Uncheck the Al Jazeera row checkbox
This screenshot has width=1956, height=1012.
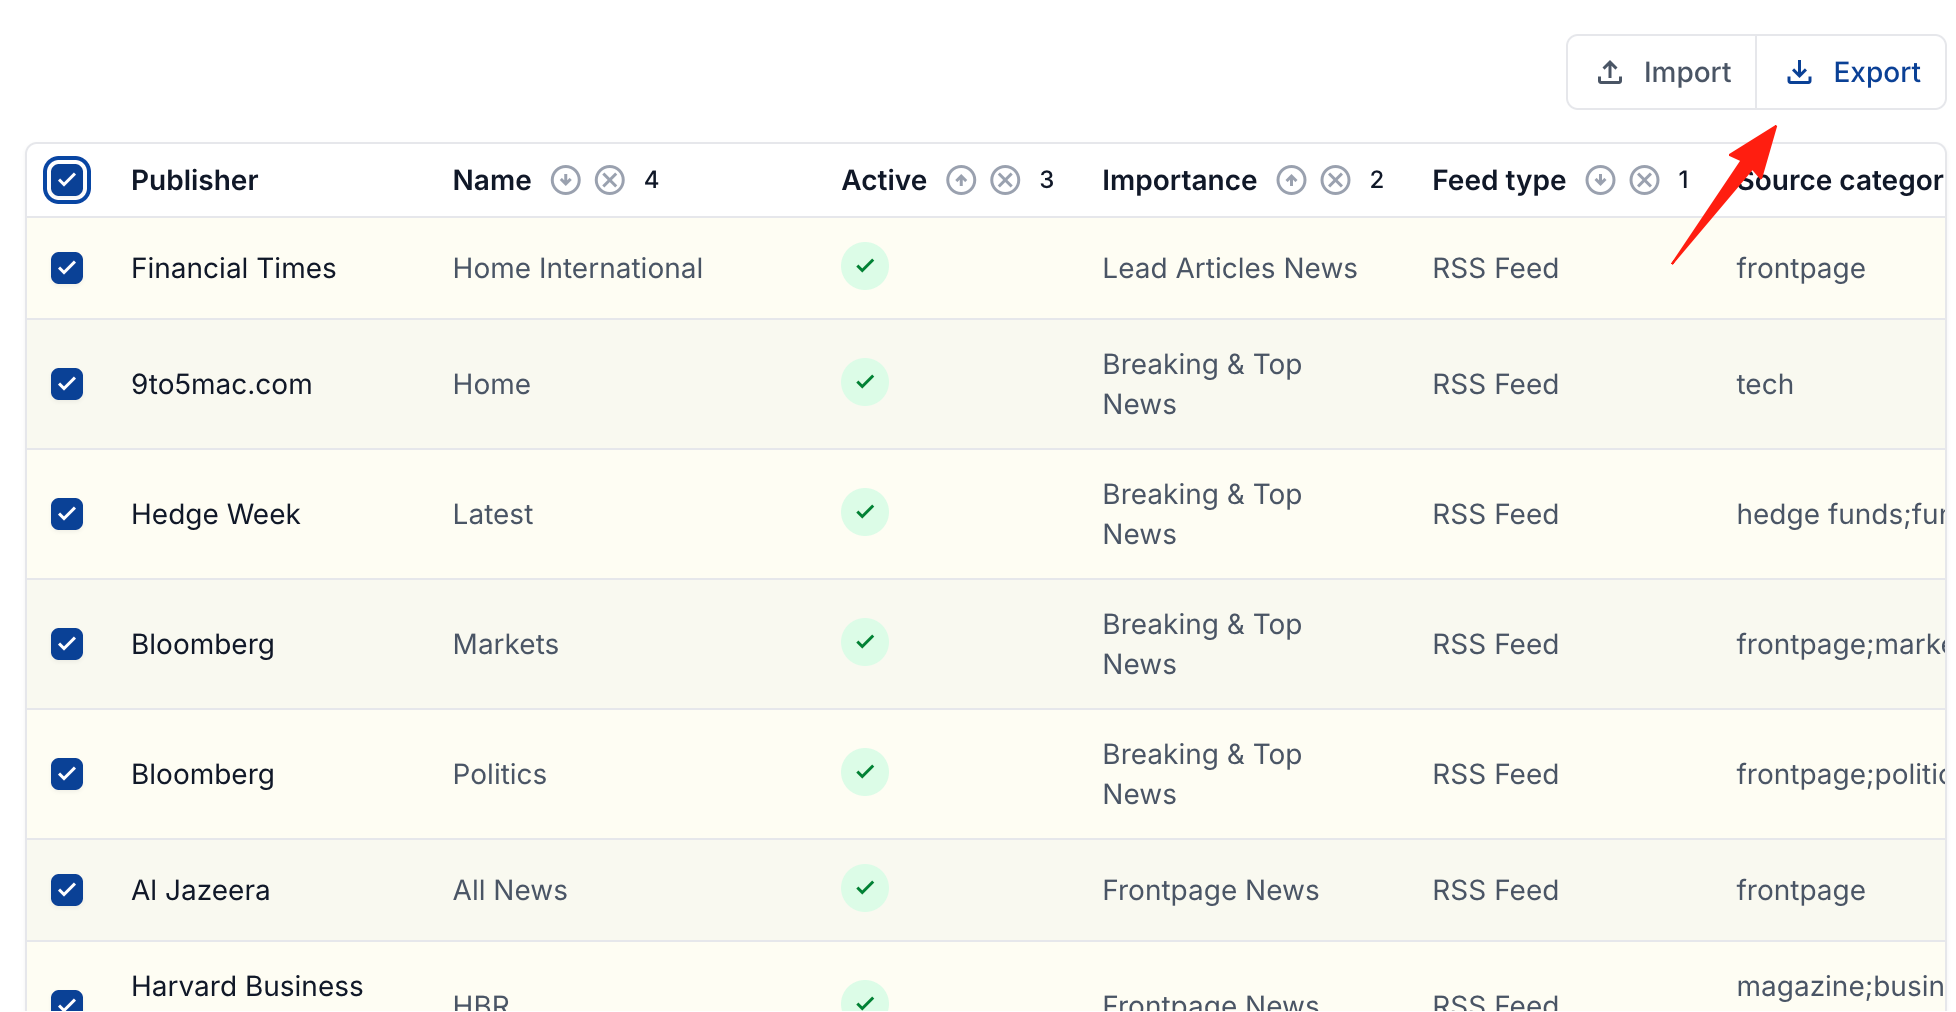pyautogui.click(x=67, y=890)
